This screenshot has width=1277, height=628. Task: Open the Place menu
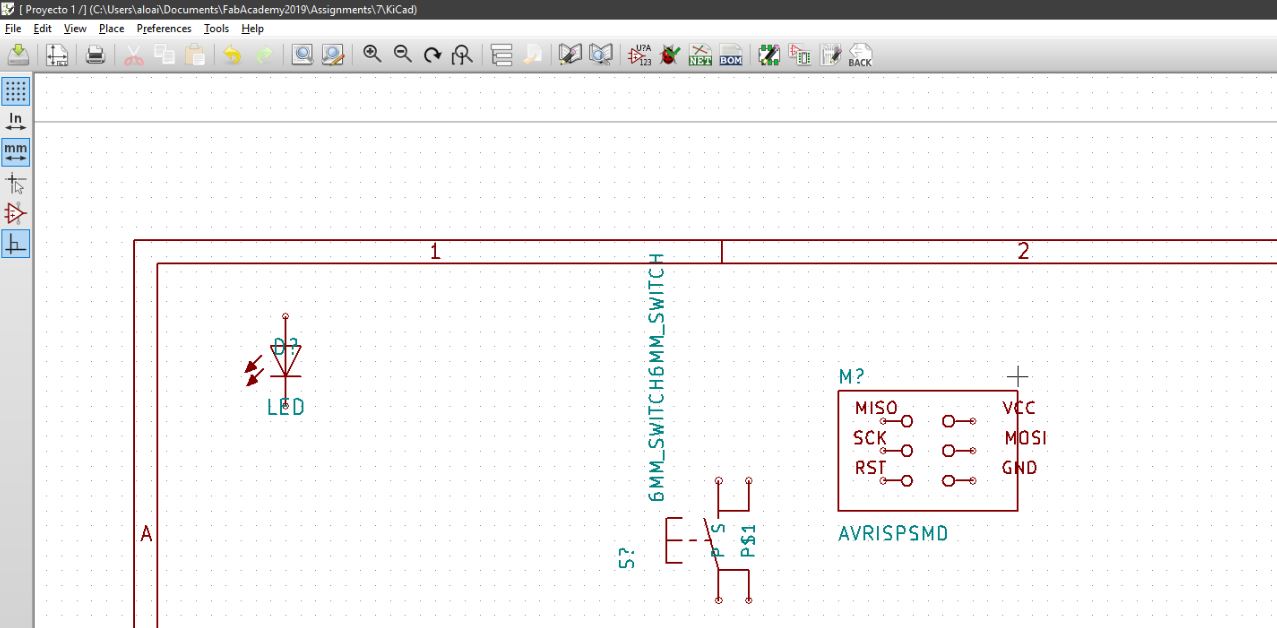[111, 29]
